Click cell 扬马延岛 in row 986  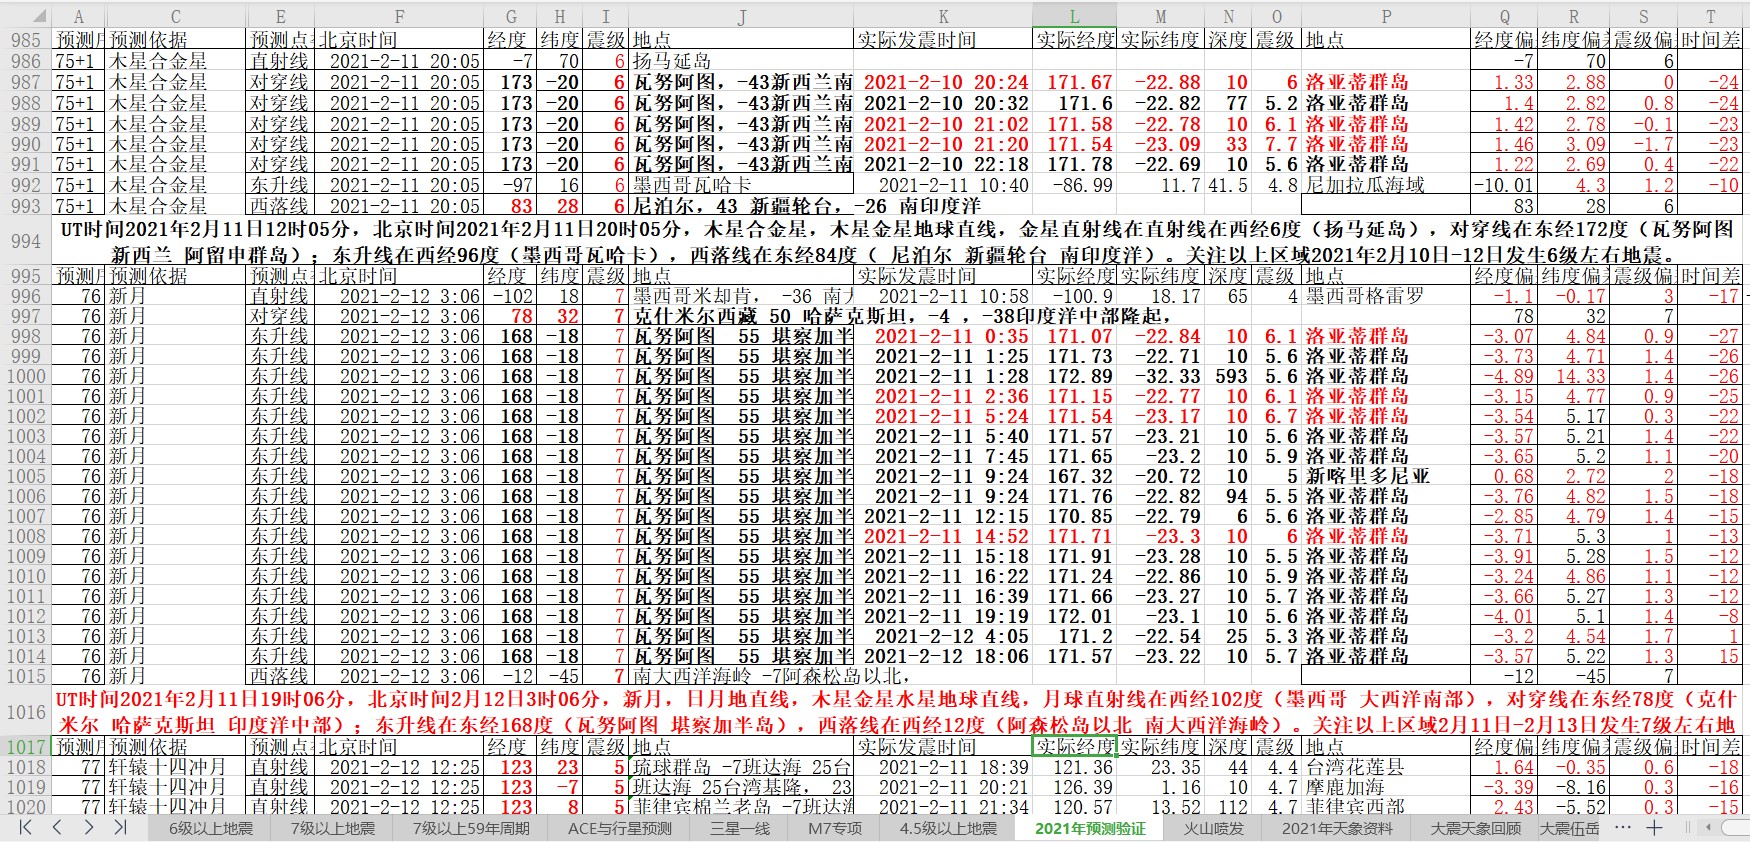pos(741,61)
